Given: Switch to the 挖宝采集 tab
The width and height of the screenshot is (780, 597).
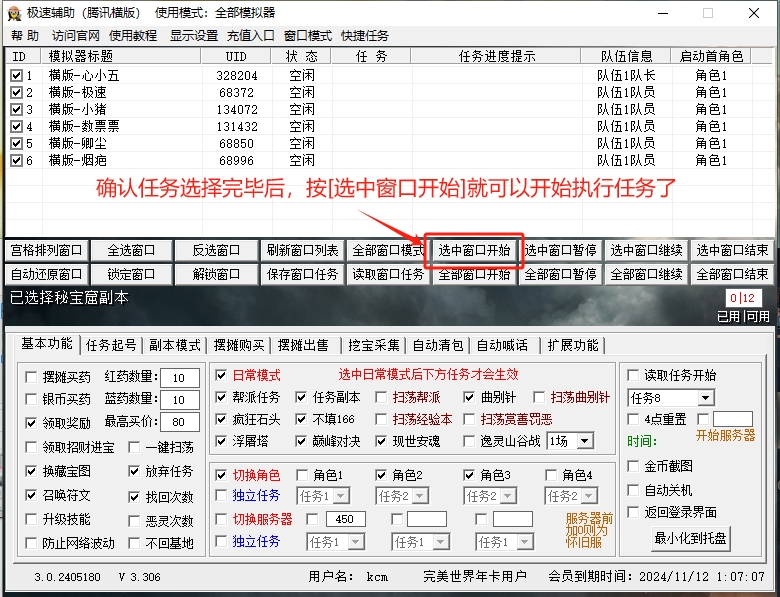Looking at the screenshot, I should [x=373, y=345].
